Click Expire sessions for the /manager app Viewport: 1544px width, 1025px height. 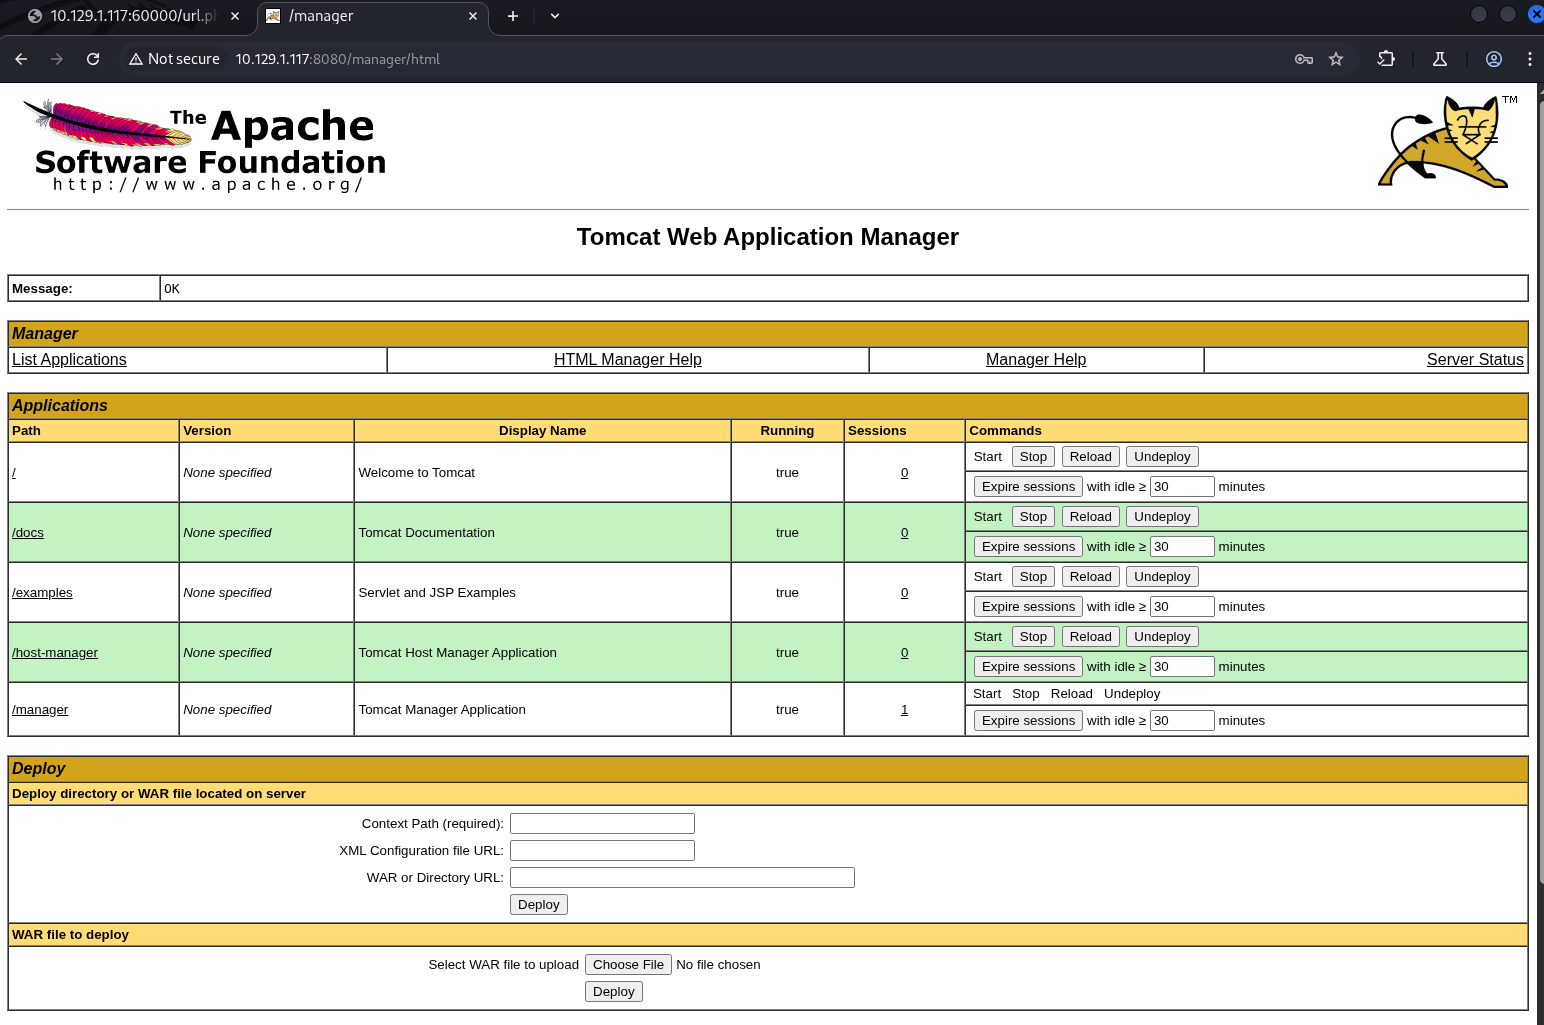[1028, 721]
